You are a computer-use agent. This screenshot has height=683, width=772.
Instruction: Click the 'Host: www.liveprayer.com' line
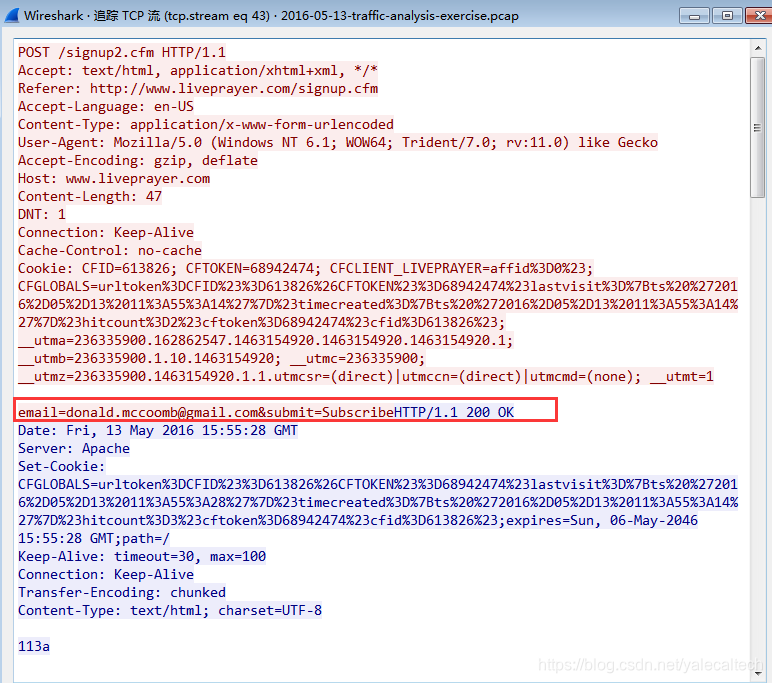(x=114, y=178)
